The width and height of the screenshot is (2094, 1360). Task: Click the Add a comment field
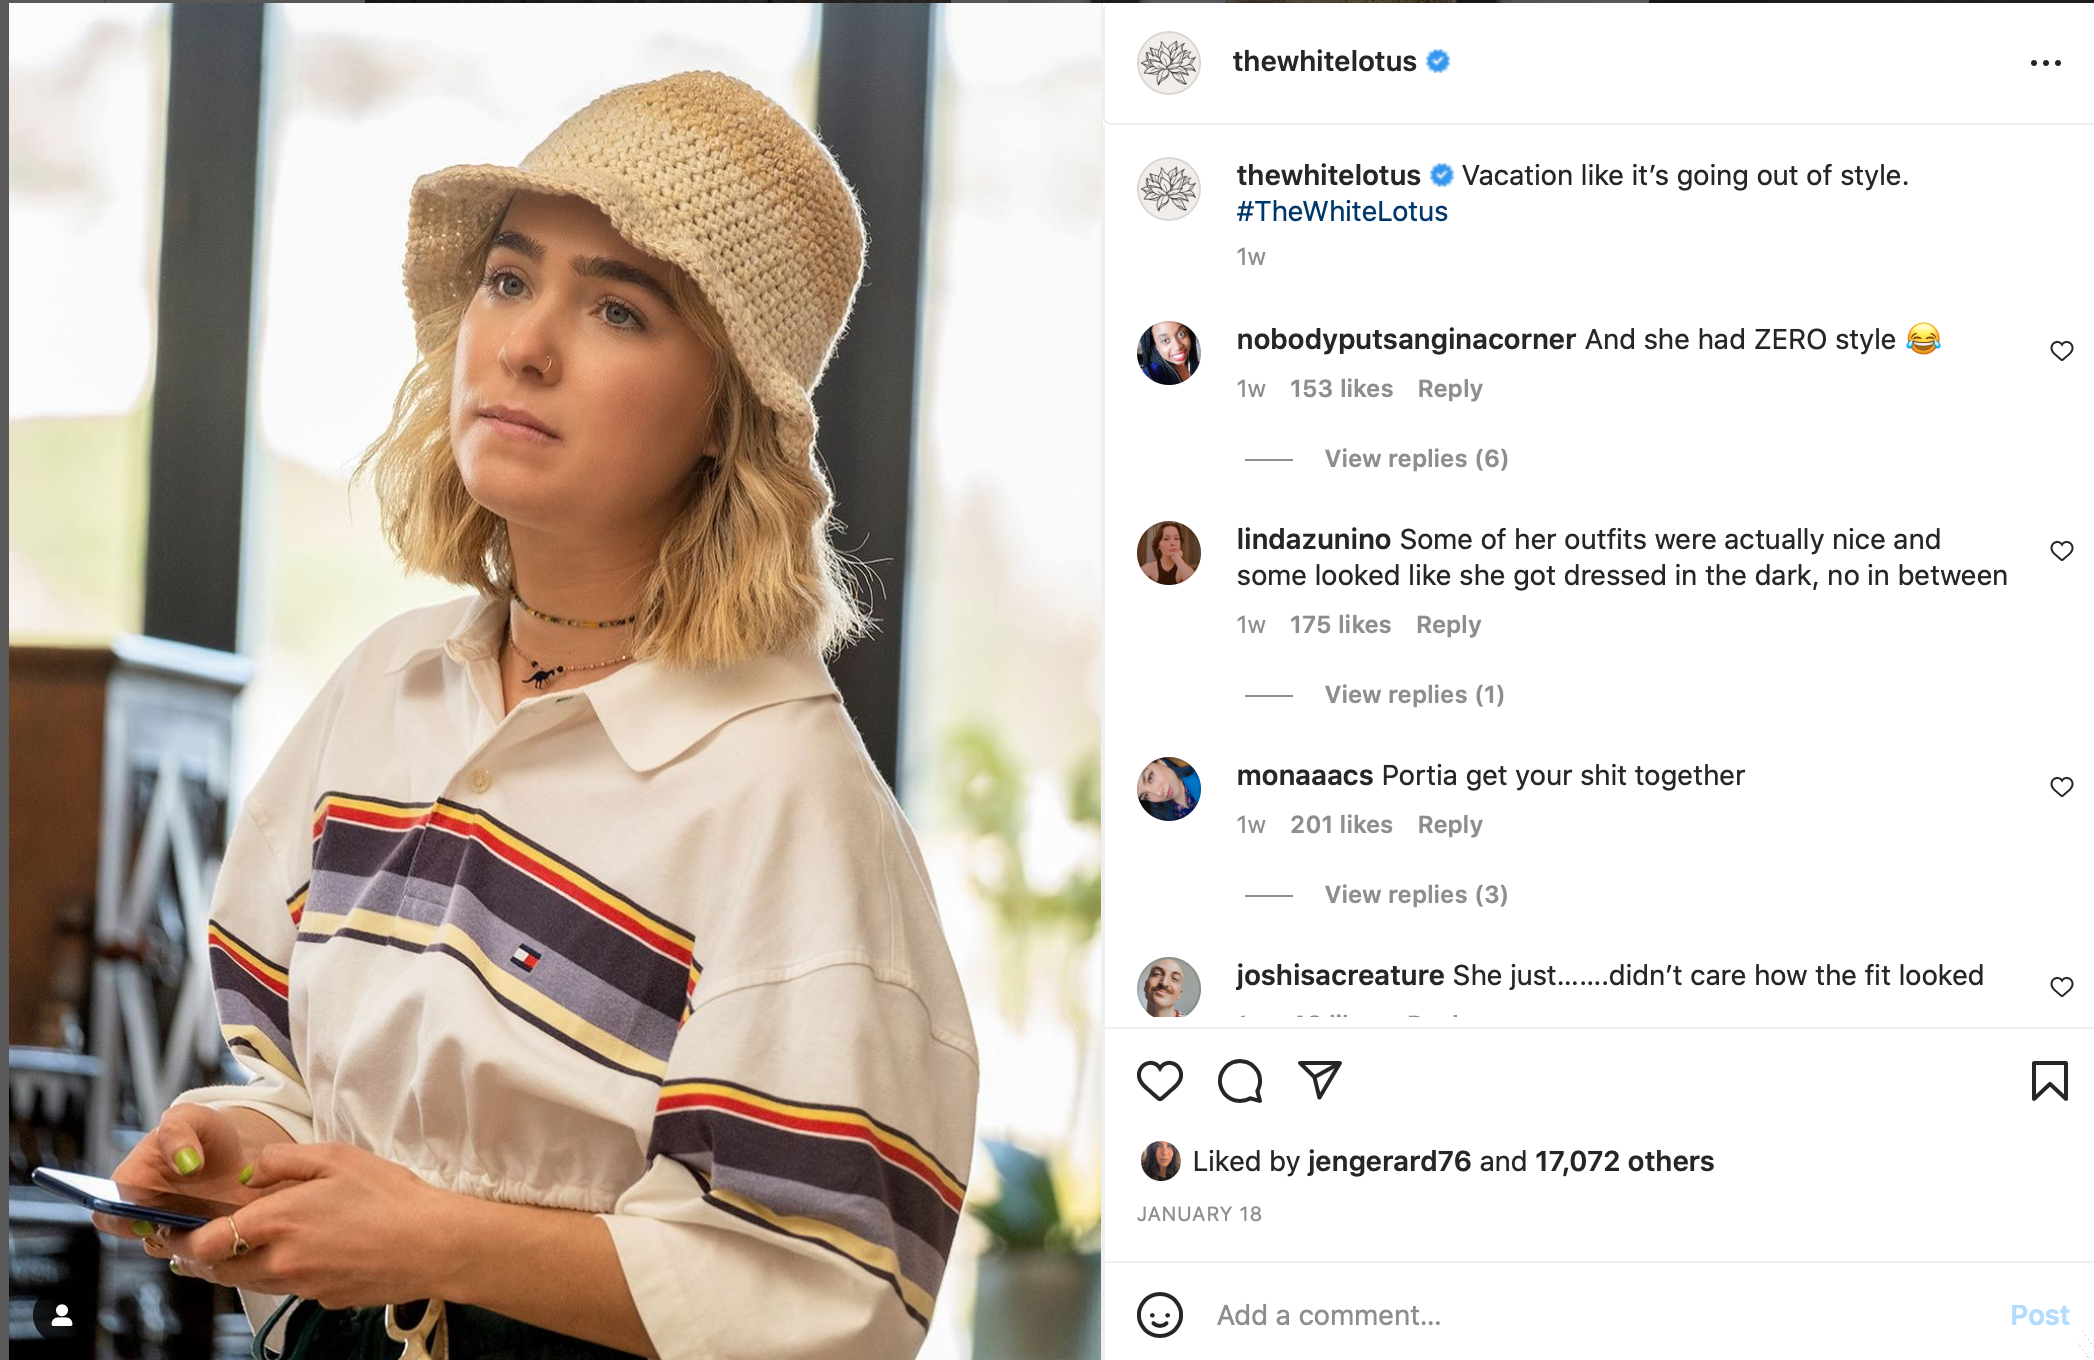(1600, 1315)
